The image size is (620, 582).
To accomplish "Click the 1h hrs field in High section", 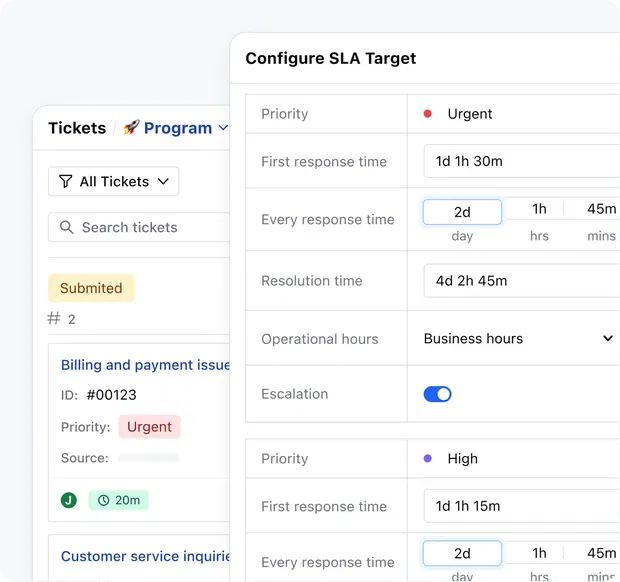I will 539,553.
